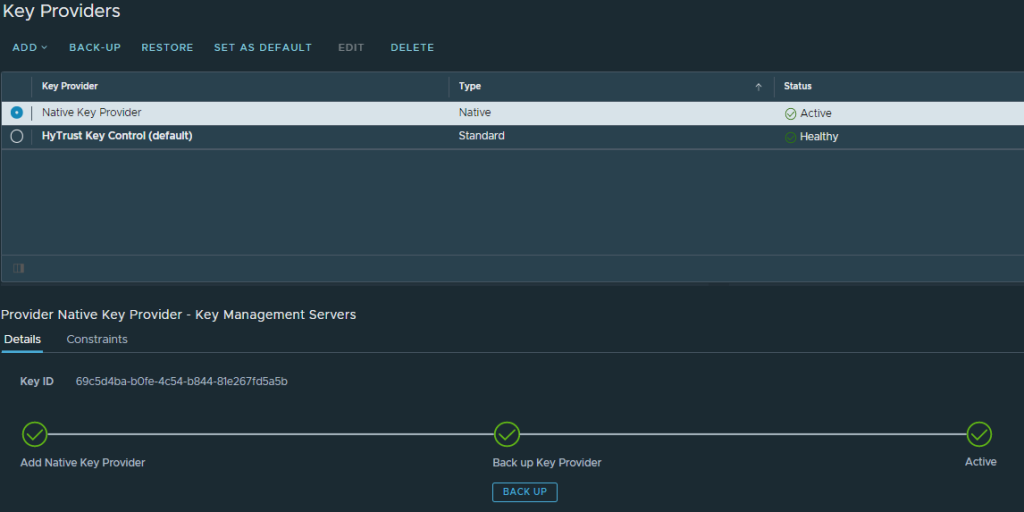Click BACK-UP in the top toolbar
This screenshot has height=512, width=1024.
click(95, 48)
